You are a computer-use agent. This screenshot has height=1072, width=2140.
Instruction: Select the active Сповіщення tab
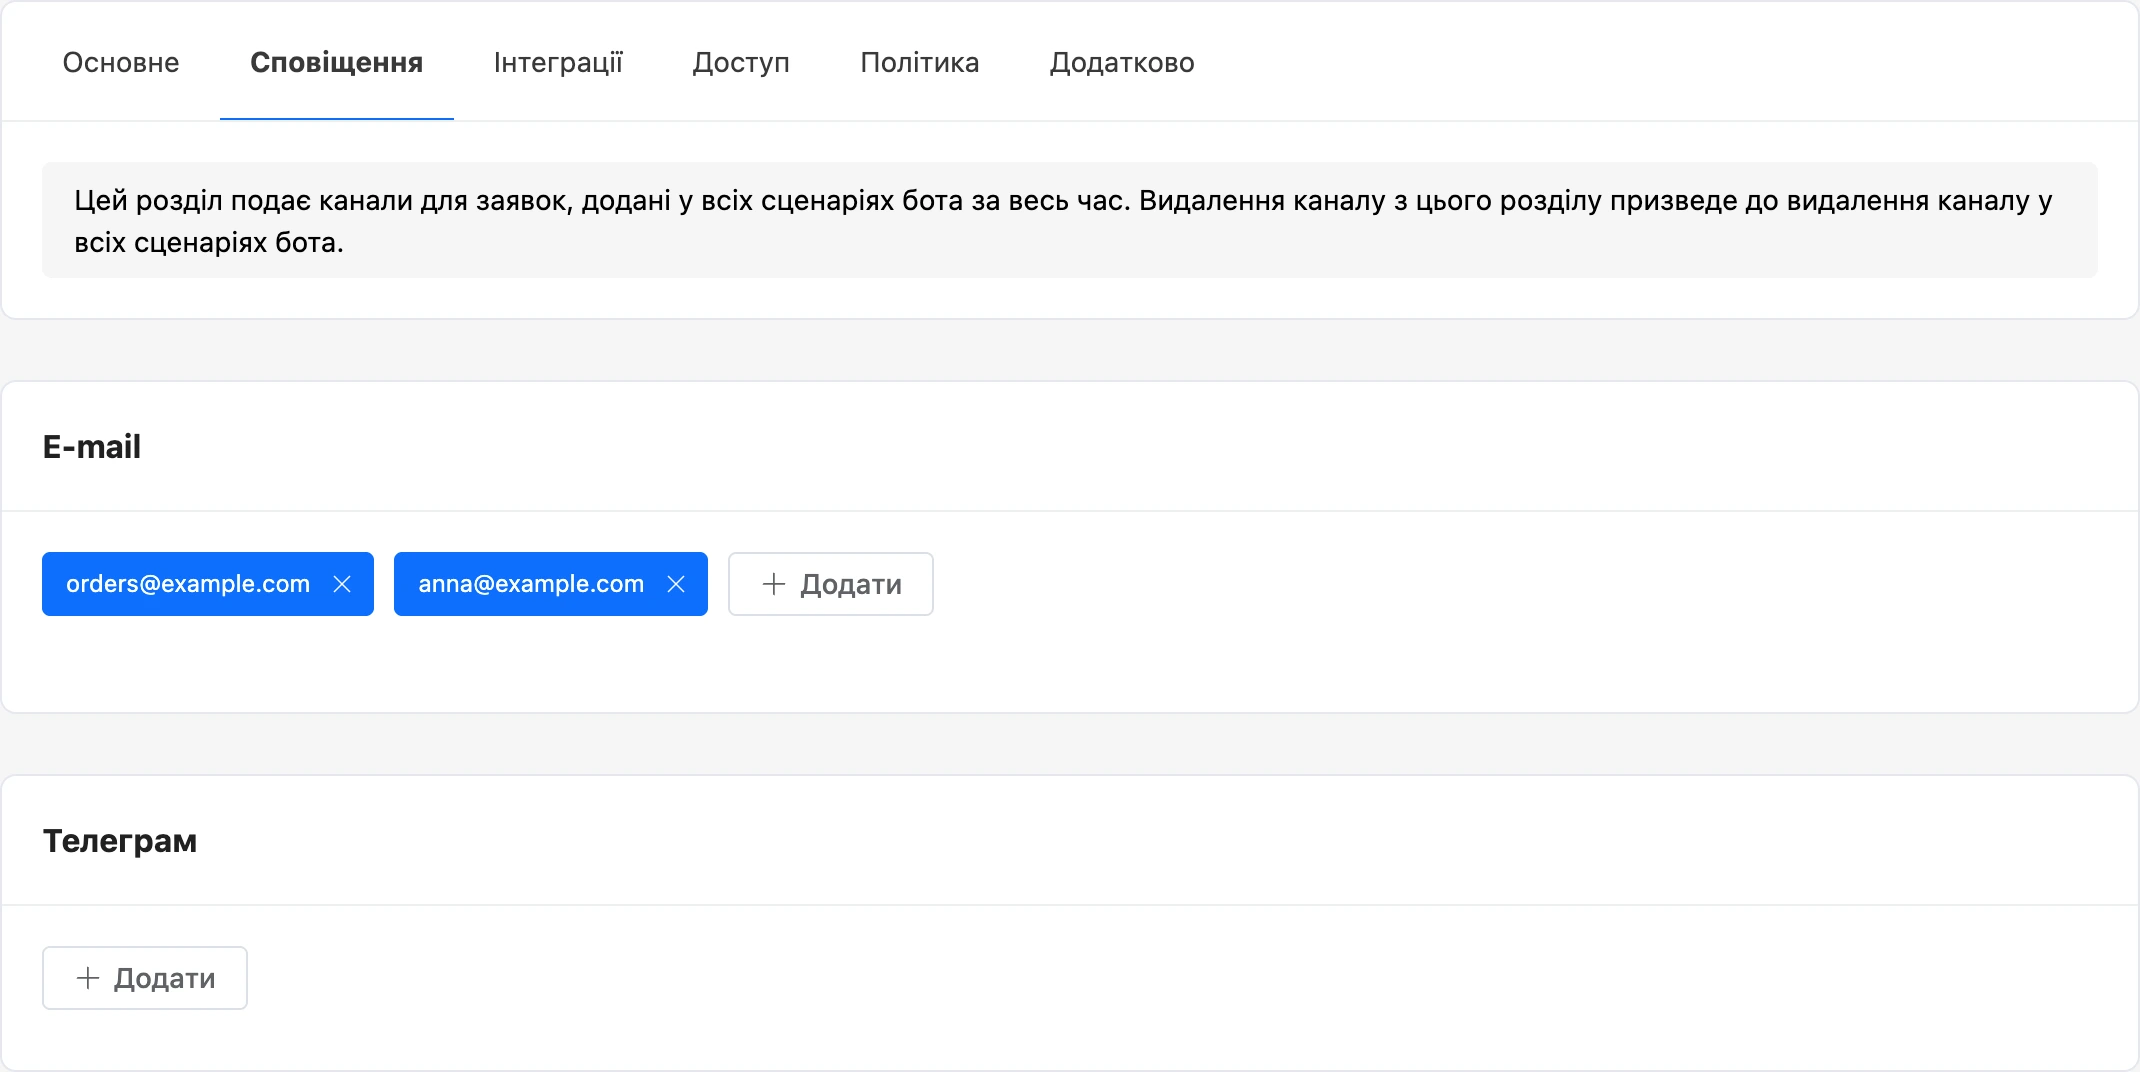click(x=337, y=62)
